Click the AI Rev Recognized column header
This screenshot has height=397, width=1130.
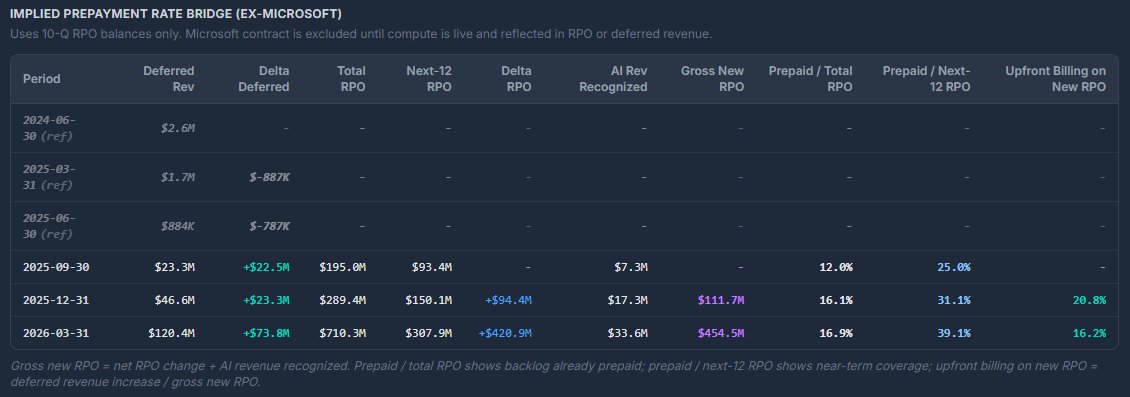coord(613,79)
